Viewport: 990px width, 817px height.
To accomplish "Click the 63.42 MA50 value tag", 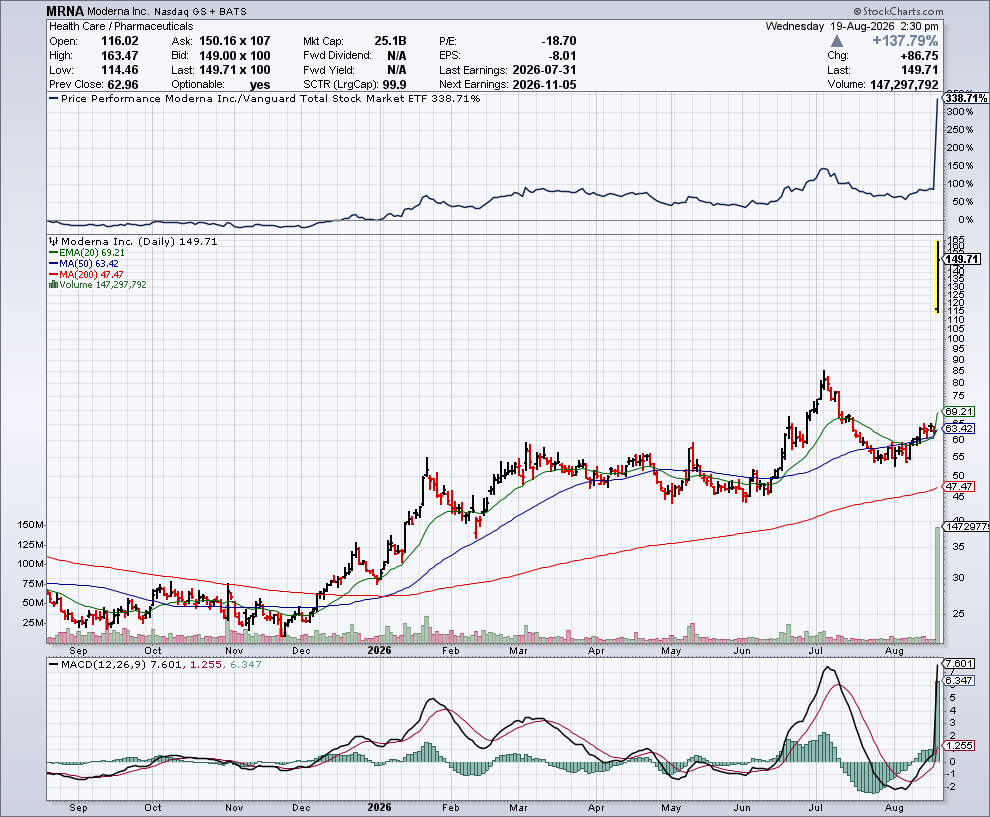I will (958, 429).
